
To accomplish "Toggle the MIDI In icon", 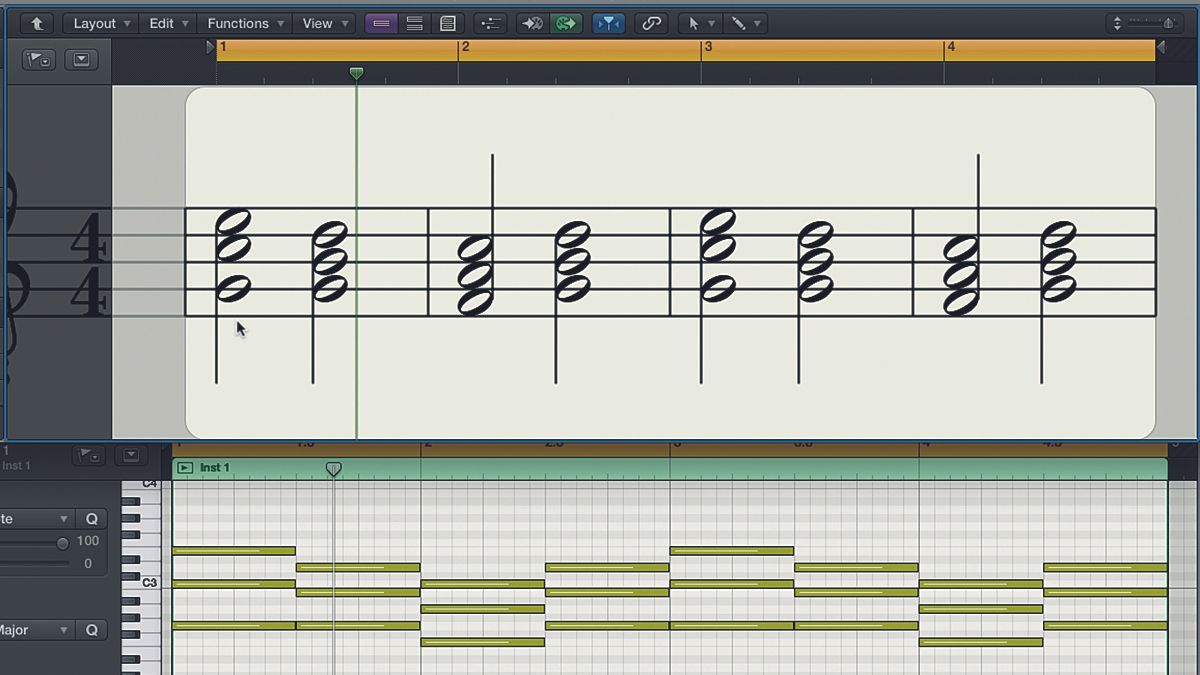I will pos(531,23).
